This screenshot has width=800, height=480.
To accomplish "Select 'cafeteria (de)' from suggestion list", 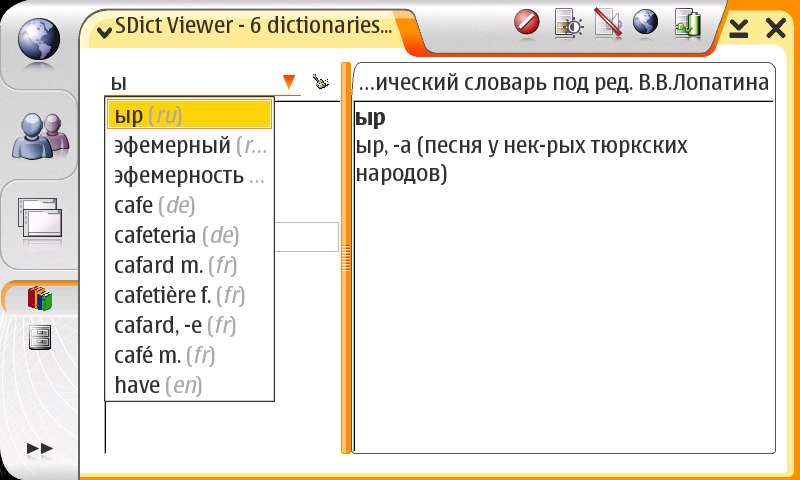I will click(177, 236).
